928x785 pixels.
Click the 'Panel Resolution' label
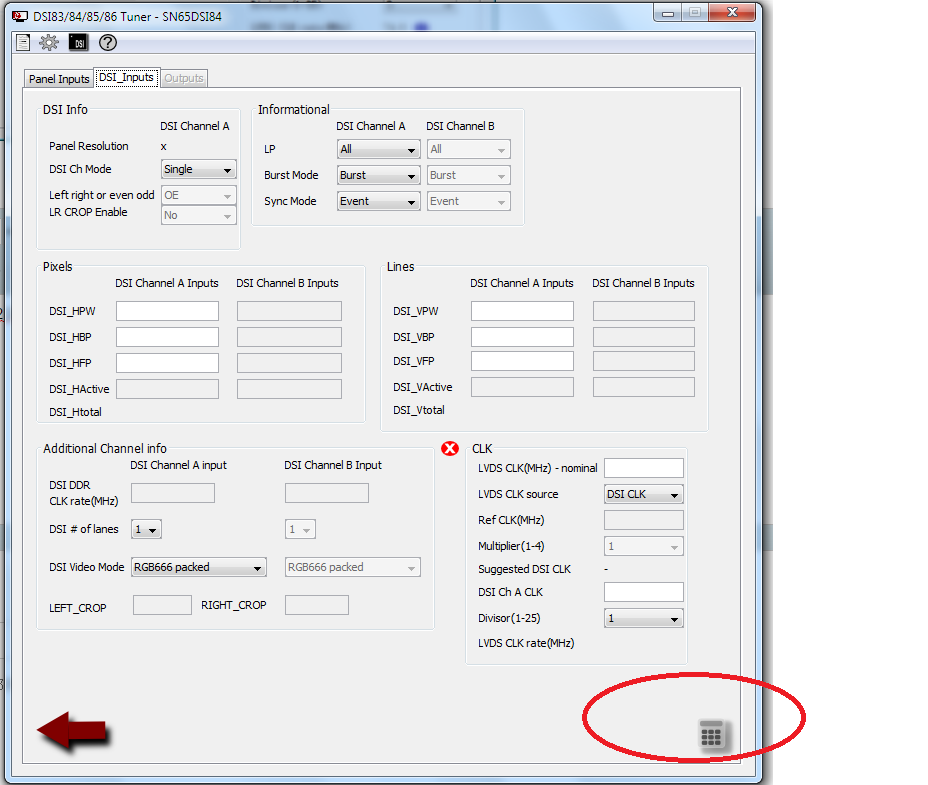[x=89, y=146]
